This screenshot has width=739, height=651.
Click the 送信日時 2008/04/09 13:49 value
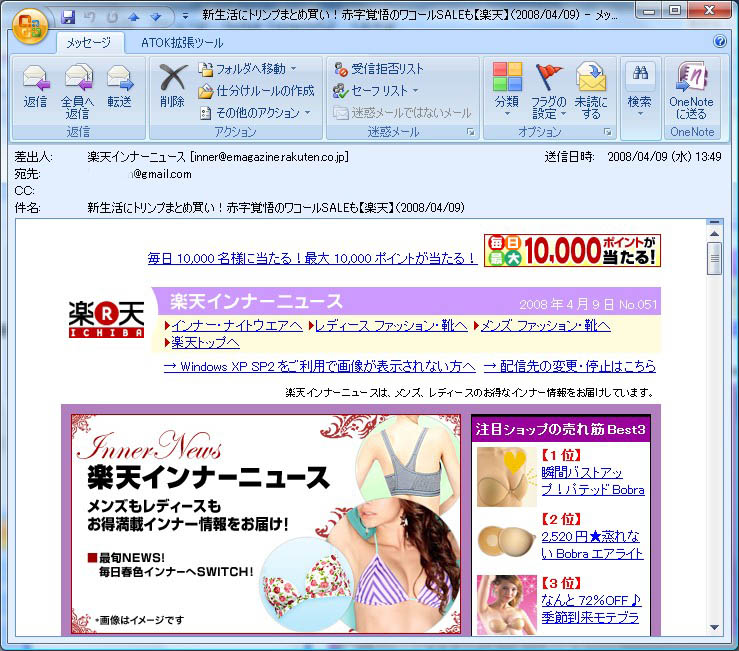[664, 157]
